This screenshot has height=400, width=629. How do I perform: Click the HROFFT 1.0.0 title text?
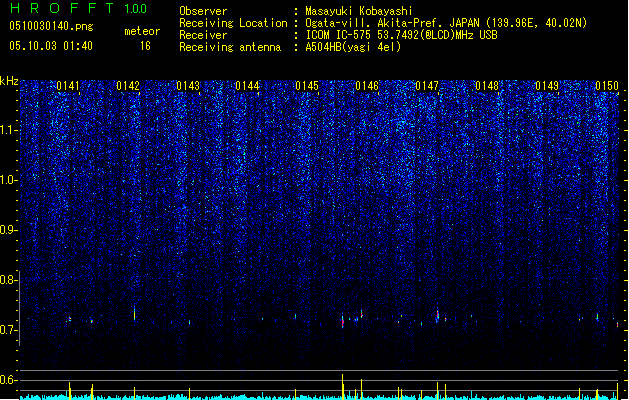78,8
